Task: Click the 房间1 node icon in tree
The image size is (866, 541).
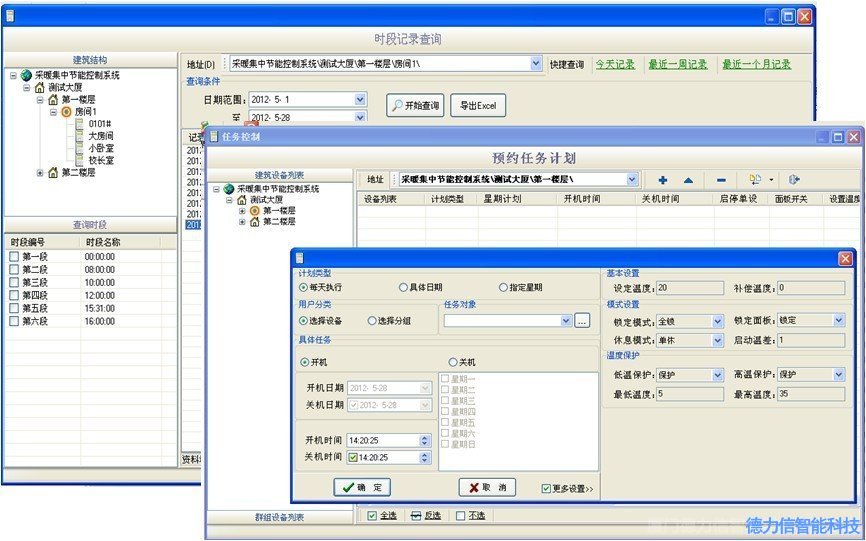Action: click(66, 112)
